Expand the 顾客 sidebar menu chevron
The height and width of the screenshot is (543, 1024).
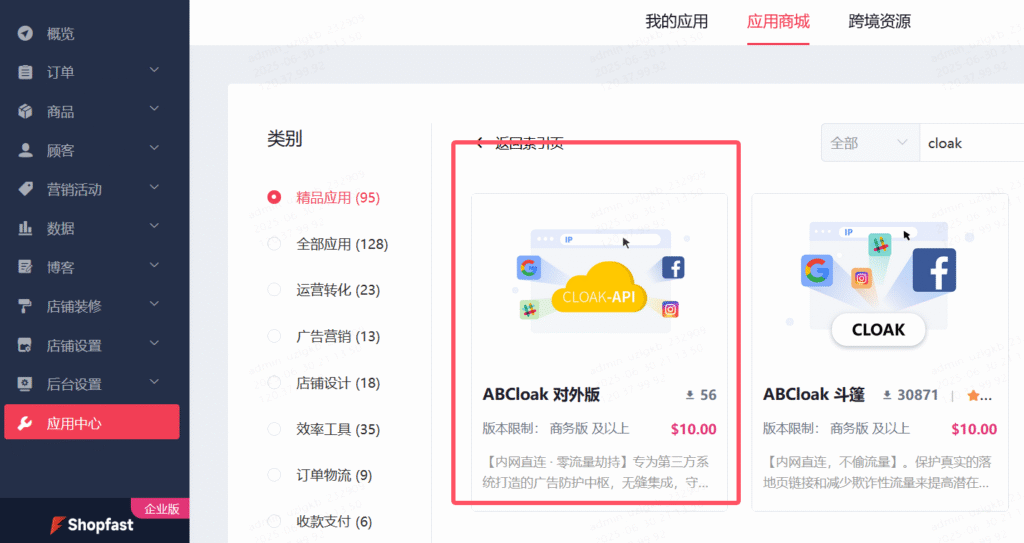tap(154, 148)
